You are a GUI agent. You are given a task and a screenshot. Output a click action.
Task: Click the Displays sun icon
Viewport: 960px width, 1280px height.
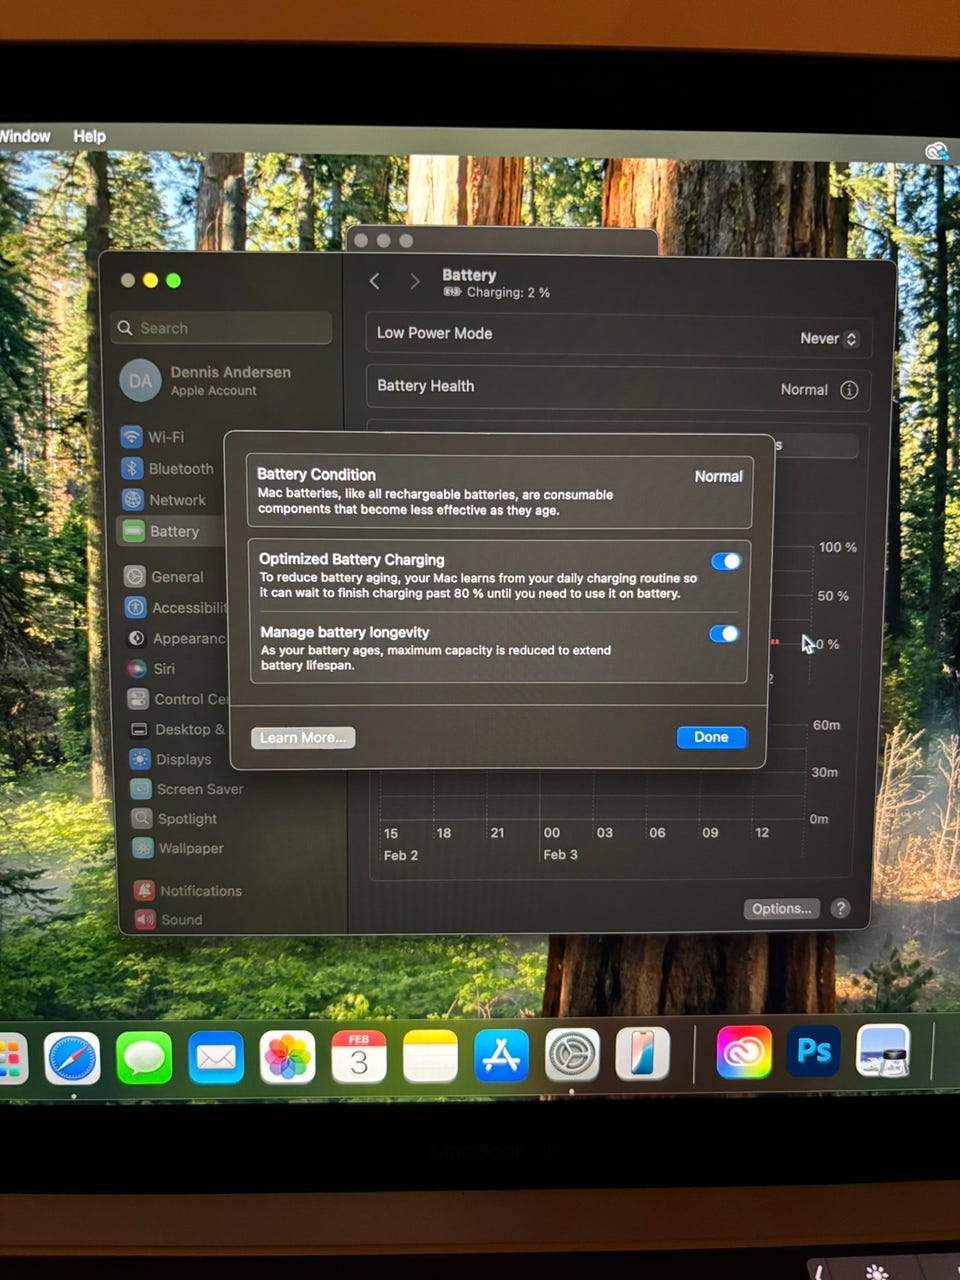(140, 759)
